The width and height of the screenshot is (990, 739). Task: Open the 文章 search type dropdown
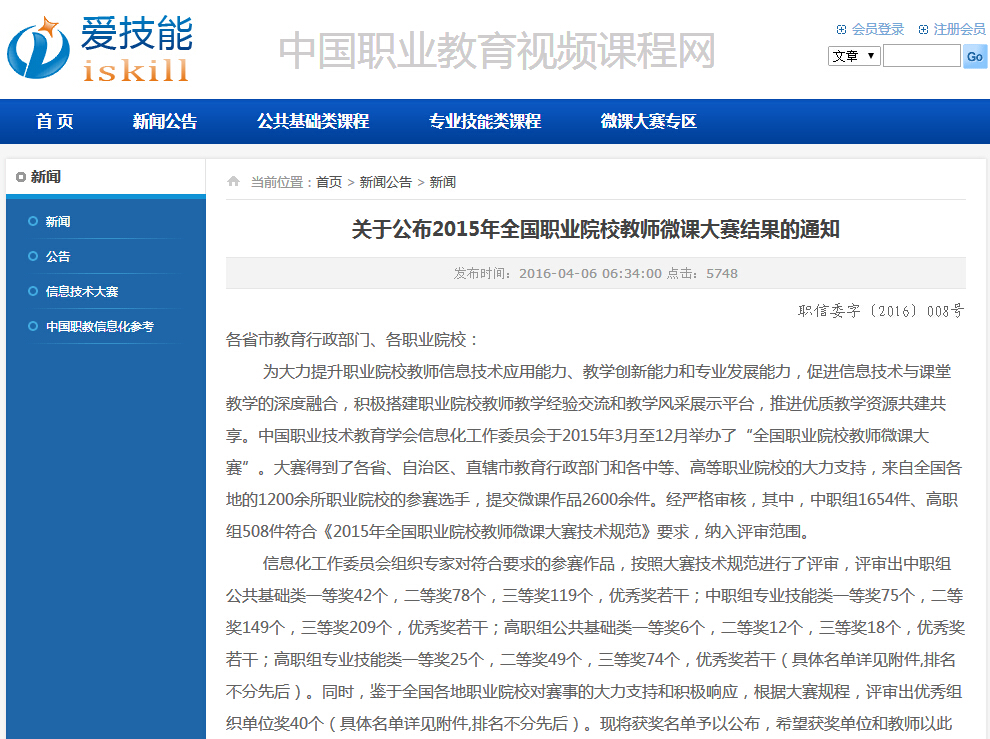[854, 56]
